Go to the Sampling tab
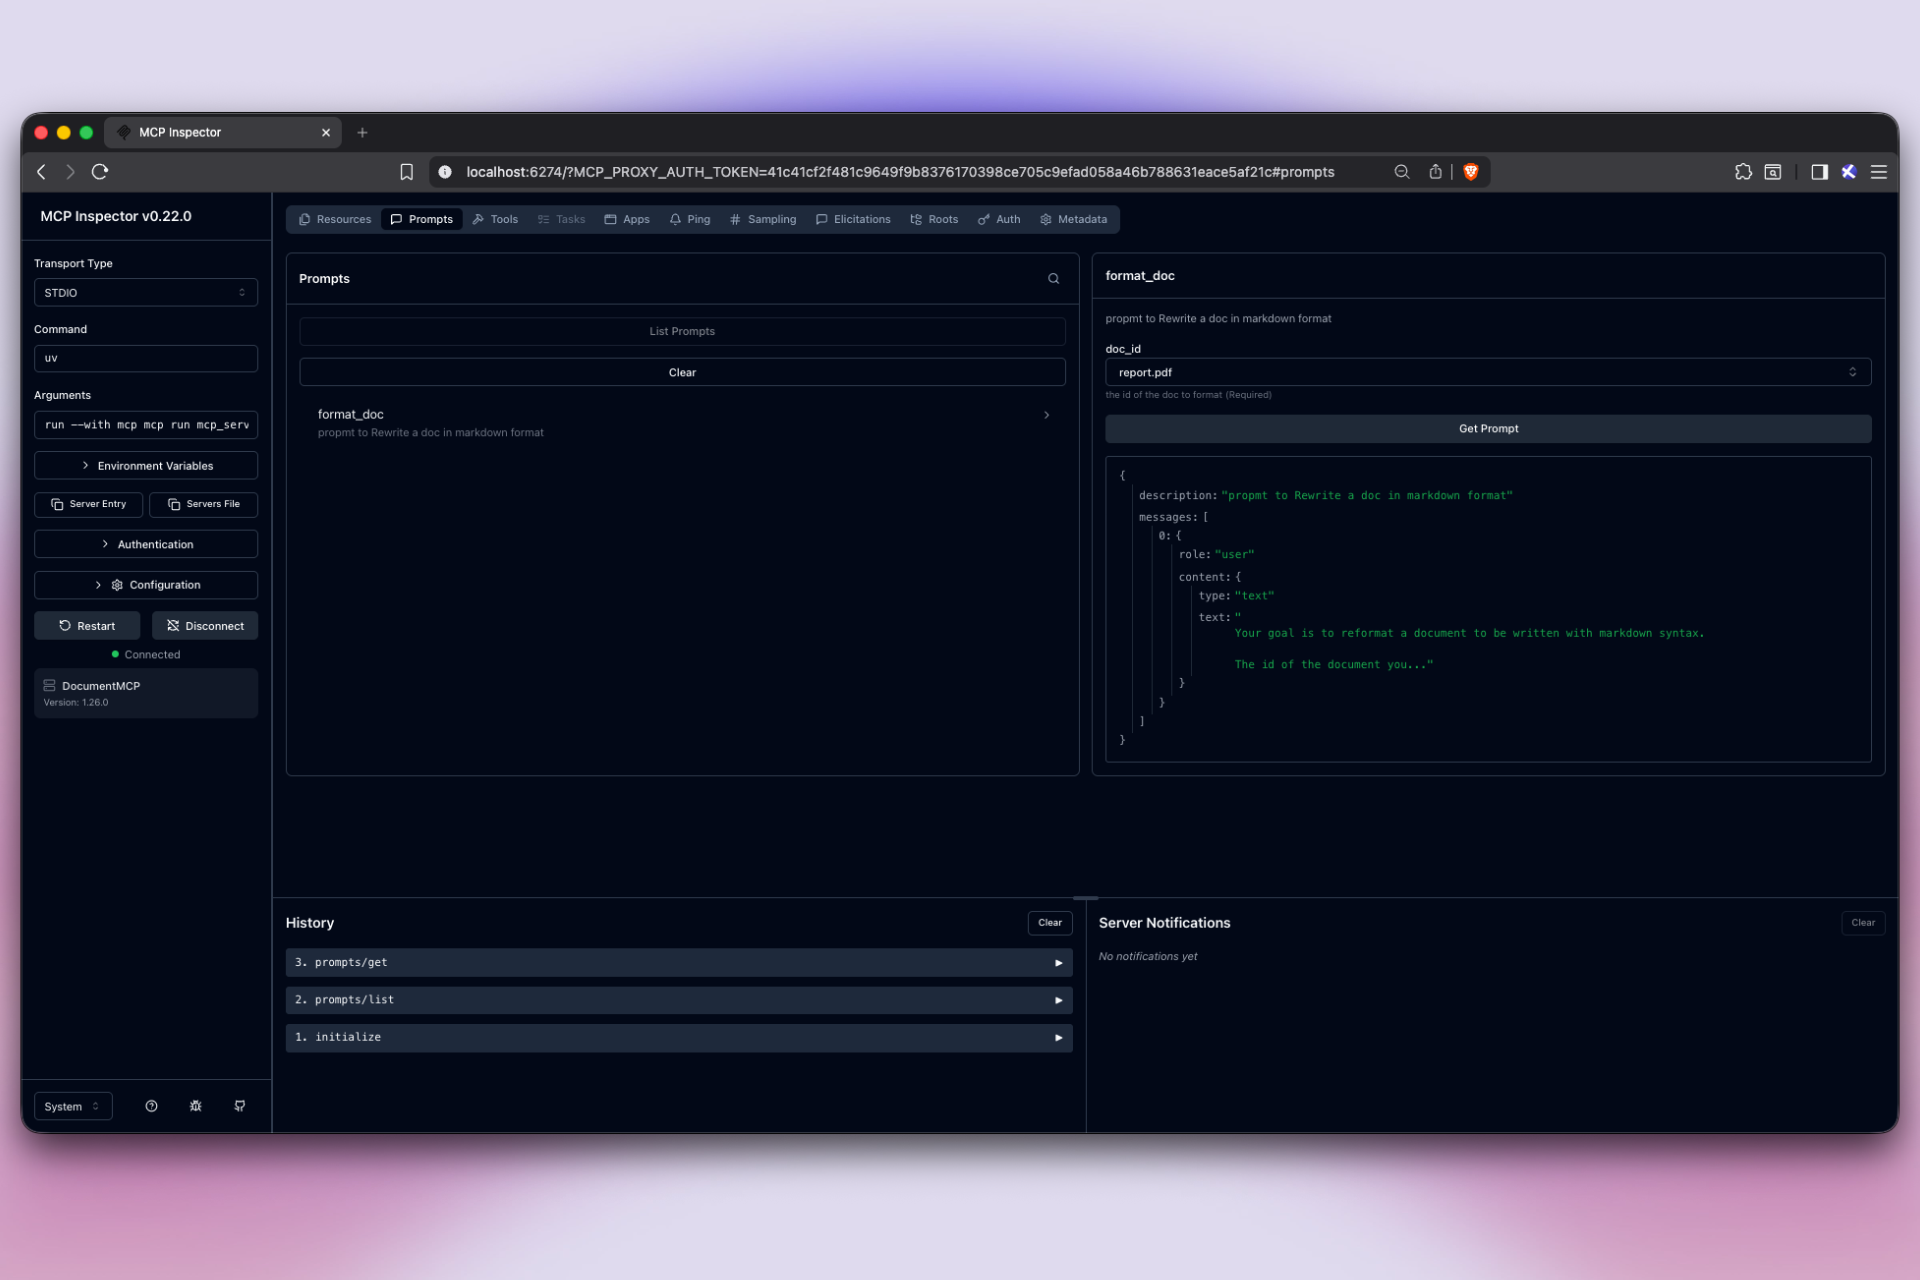This screenshot has height=1280, width=1920. pos(763,219)
